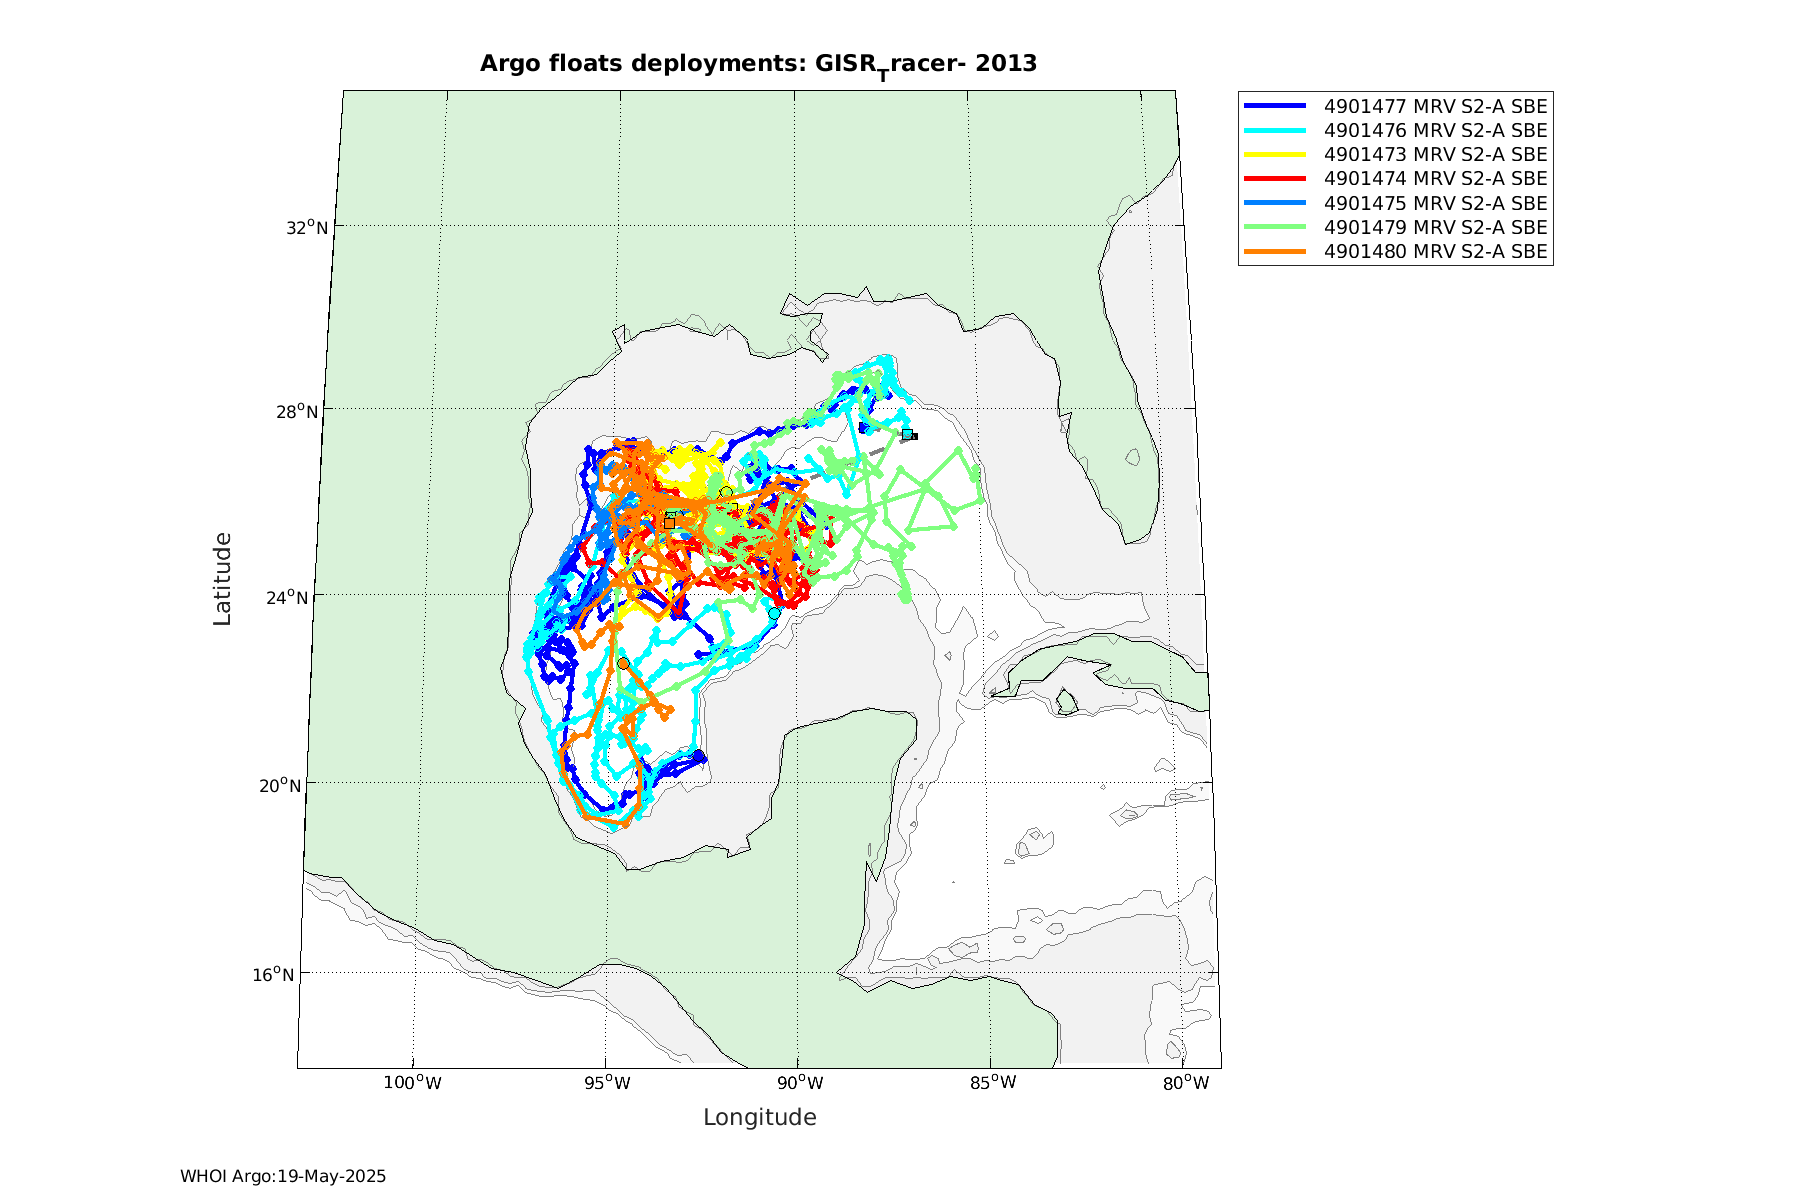The height and width of the screenshot is (1200, 1800).
Task: Click the 100°W longitude tick label
Action: (412, 1083)
